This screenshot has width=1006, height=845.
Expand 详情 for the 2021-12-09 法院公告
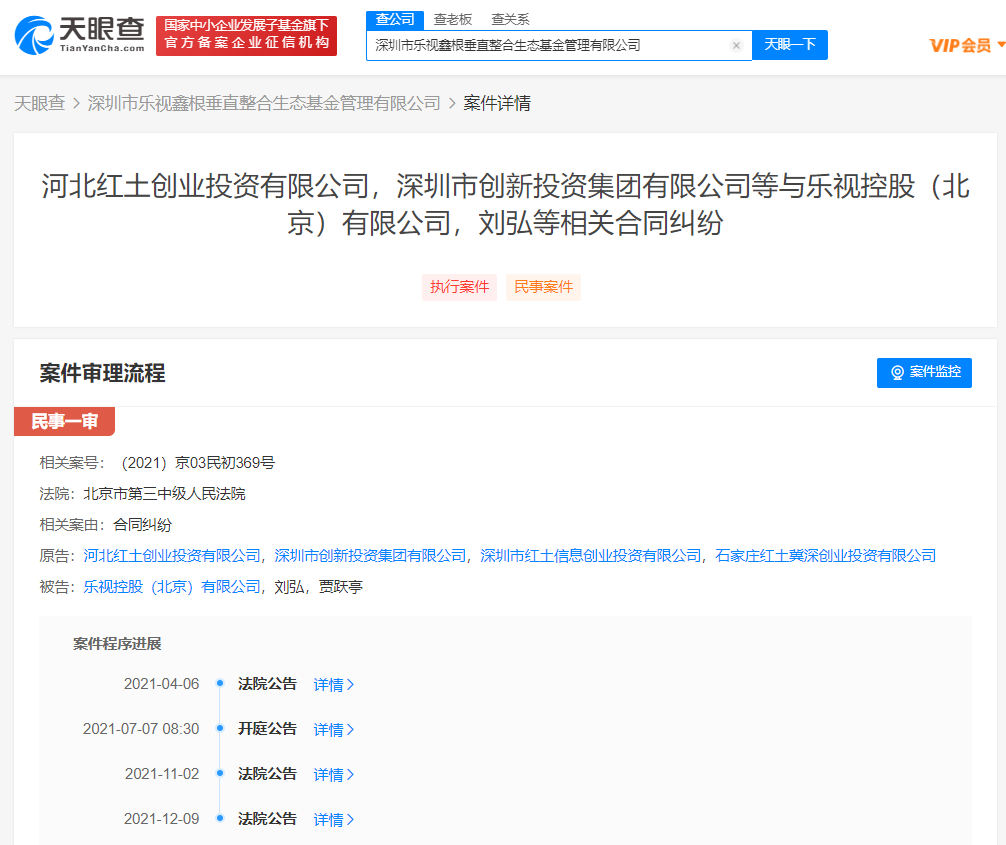coord(334,820)
